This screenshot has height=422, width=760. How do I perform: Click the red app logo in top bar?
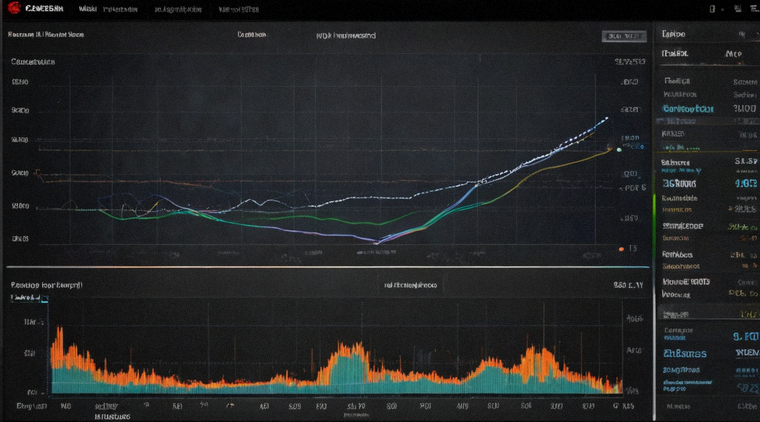click(14, 8)
